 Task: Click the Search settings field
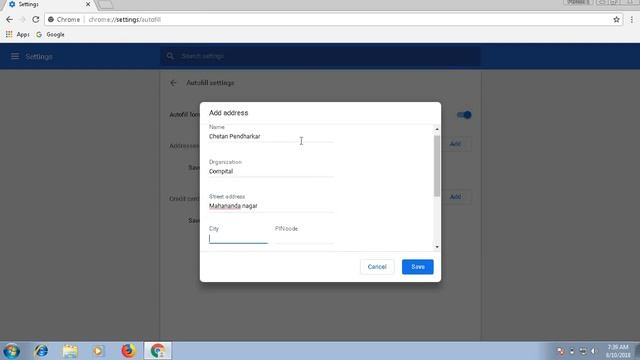click(320, 56)
